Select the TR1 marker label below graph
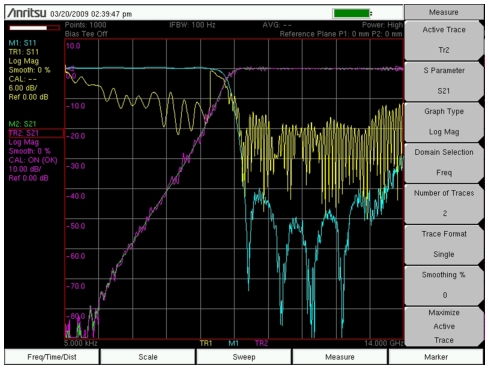The width and height of the screenshot is (489, 368). 206,343
